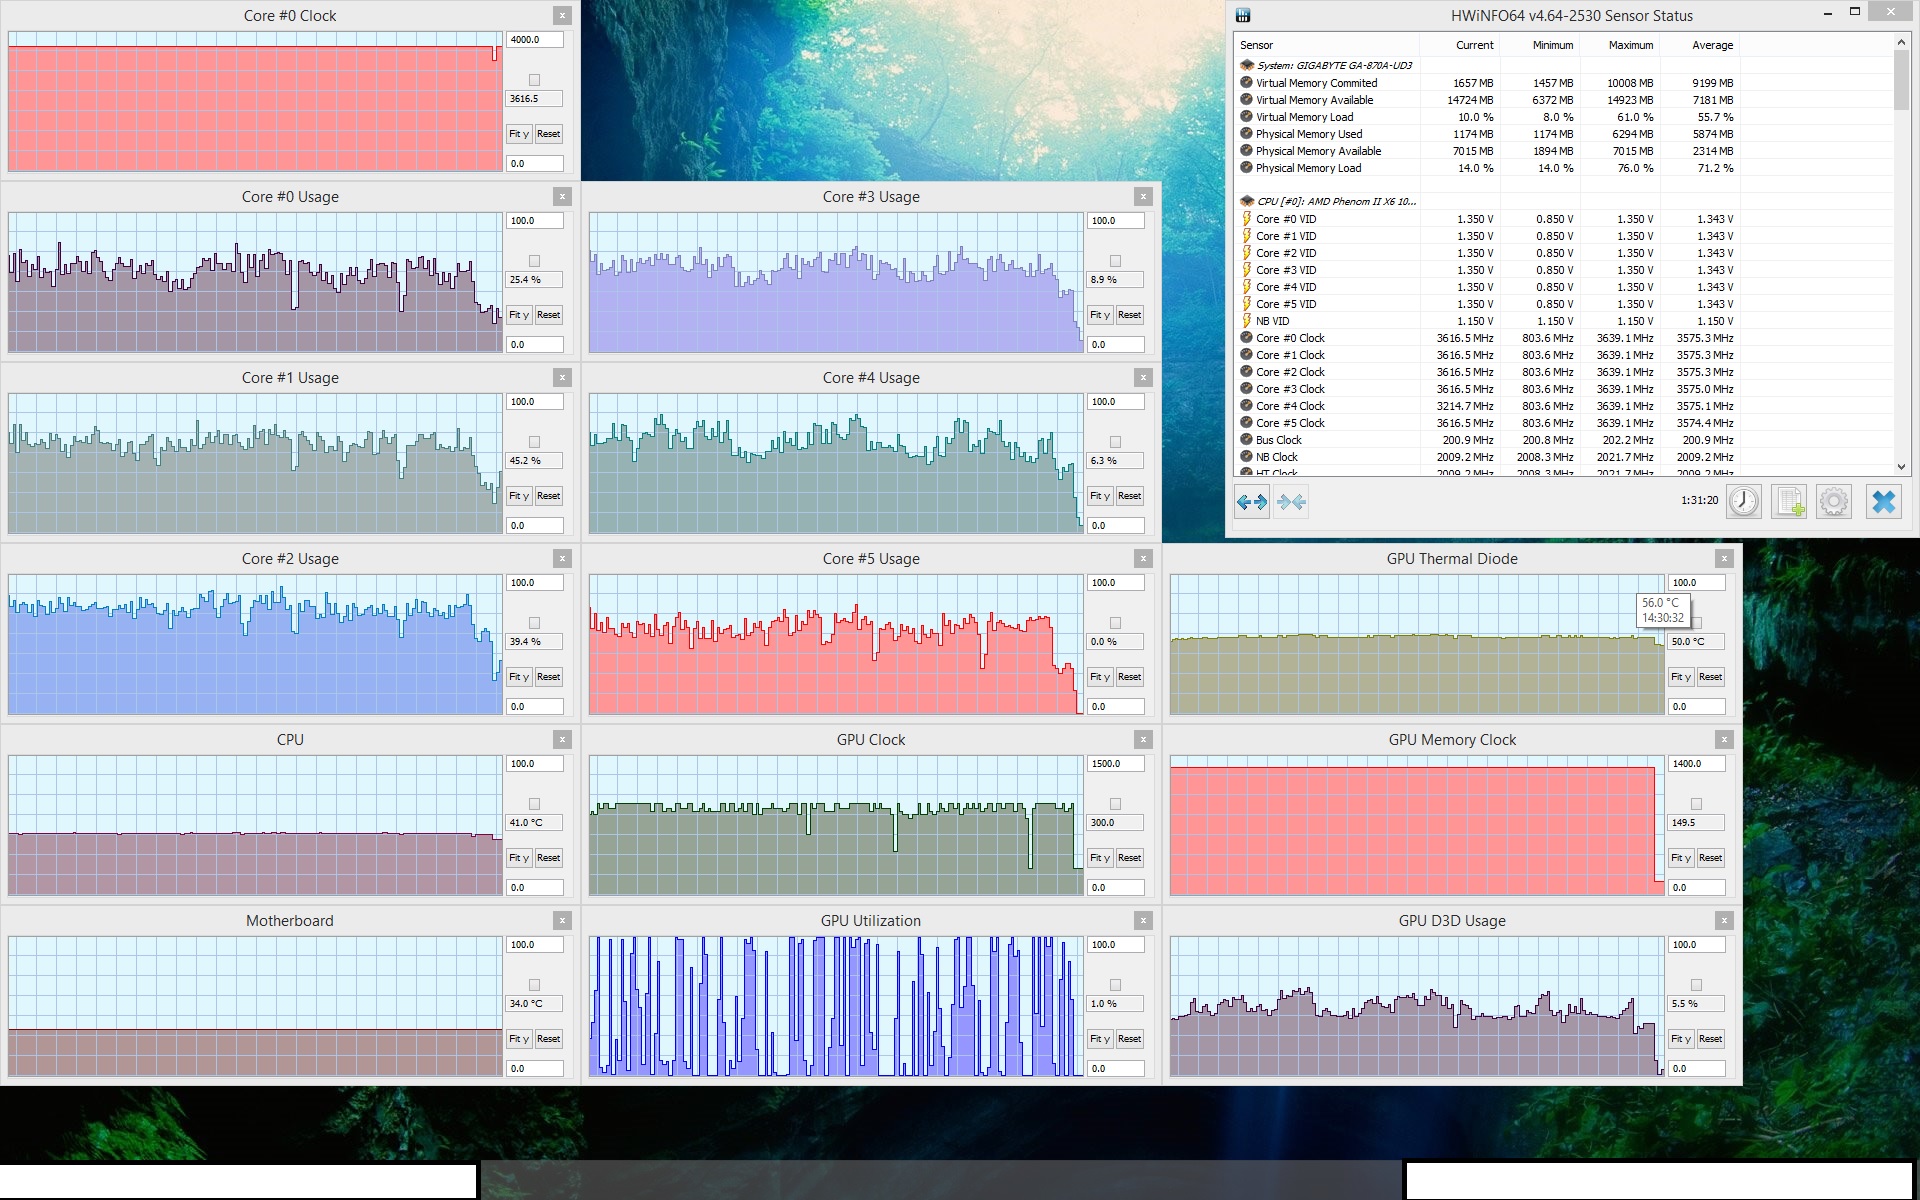Select the System GIGABYTE GA-870A-UD3 group row
The image size is (1920, 1200).
click(x=1334, y=65)
